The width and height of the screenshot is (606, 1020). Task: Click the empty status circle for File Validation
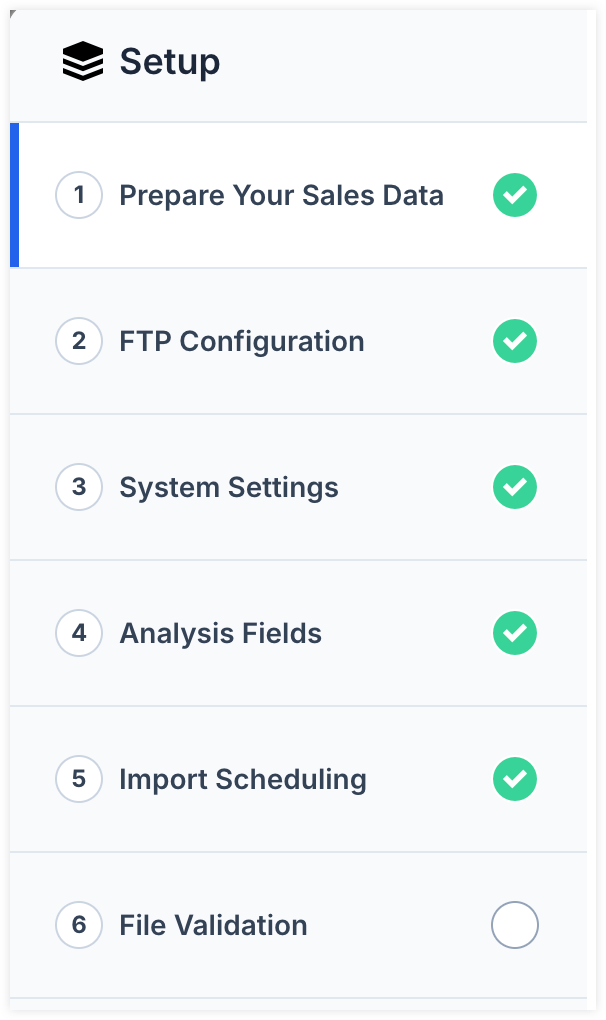coord(515,925)
